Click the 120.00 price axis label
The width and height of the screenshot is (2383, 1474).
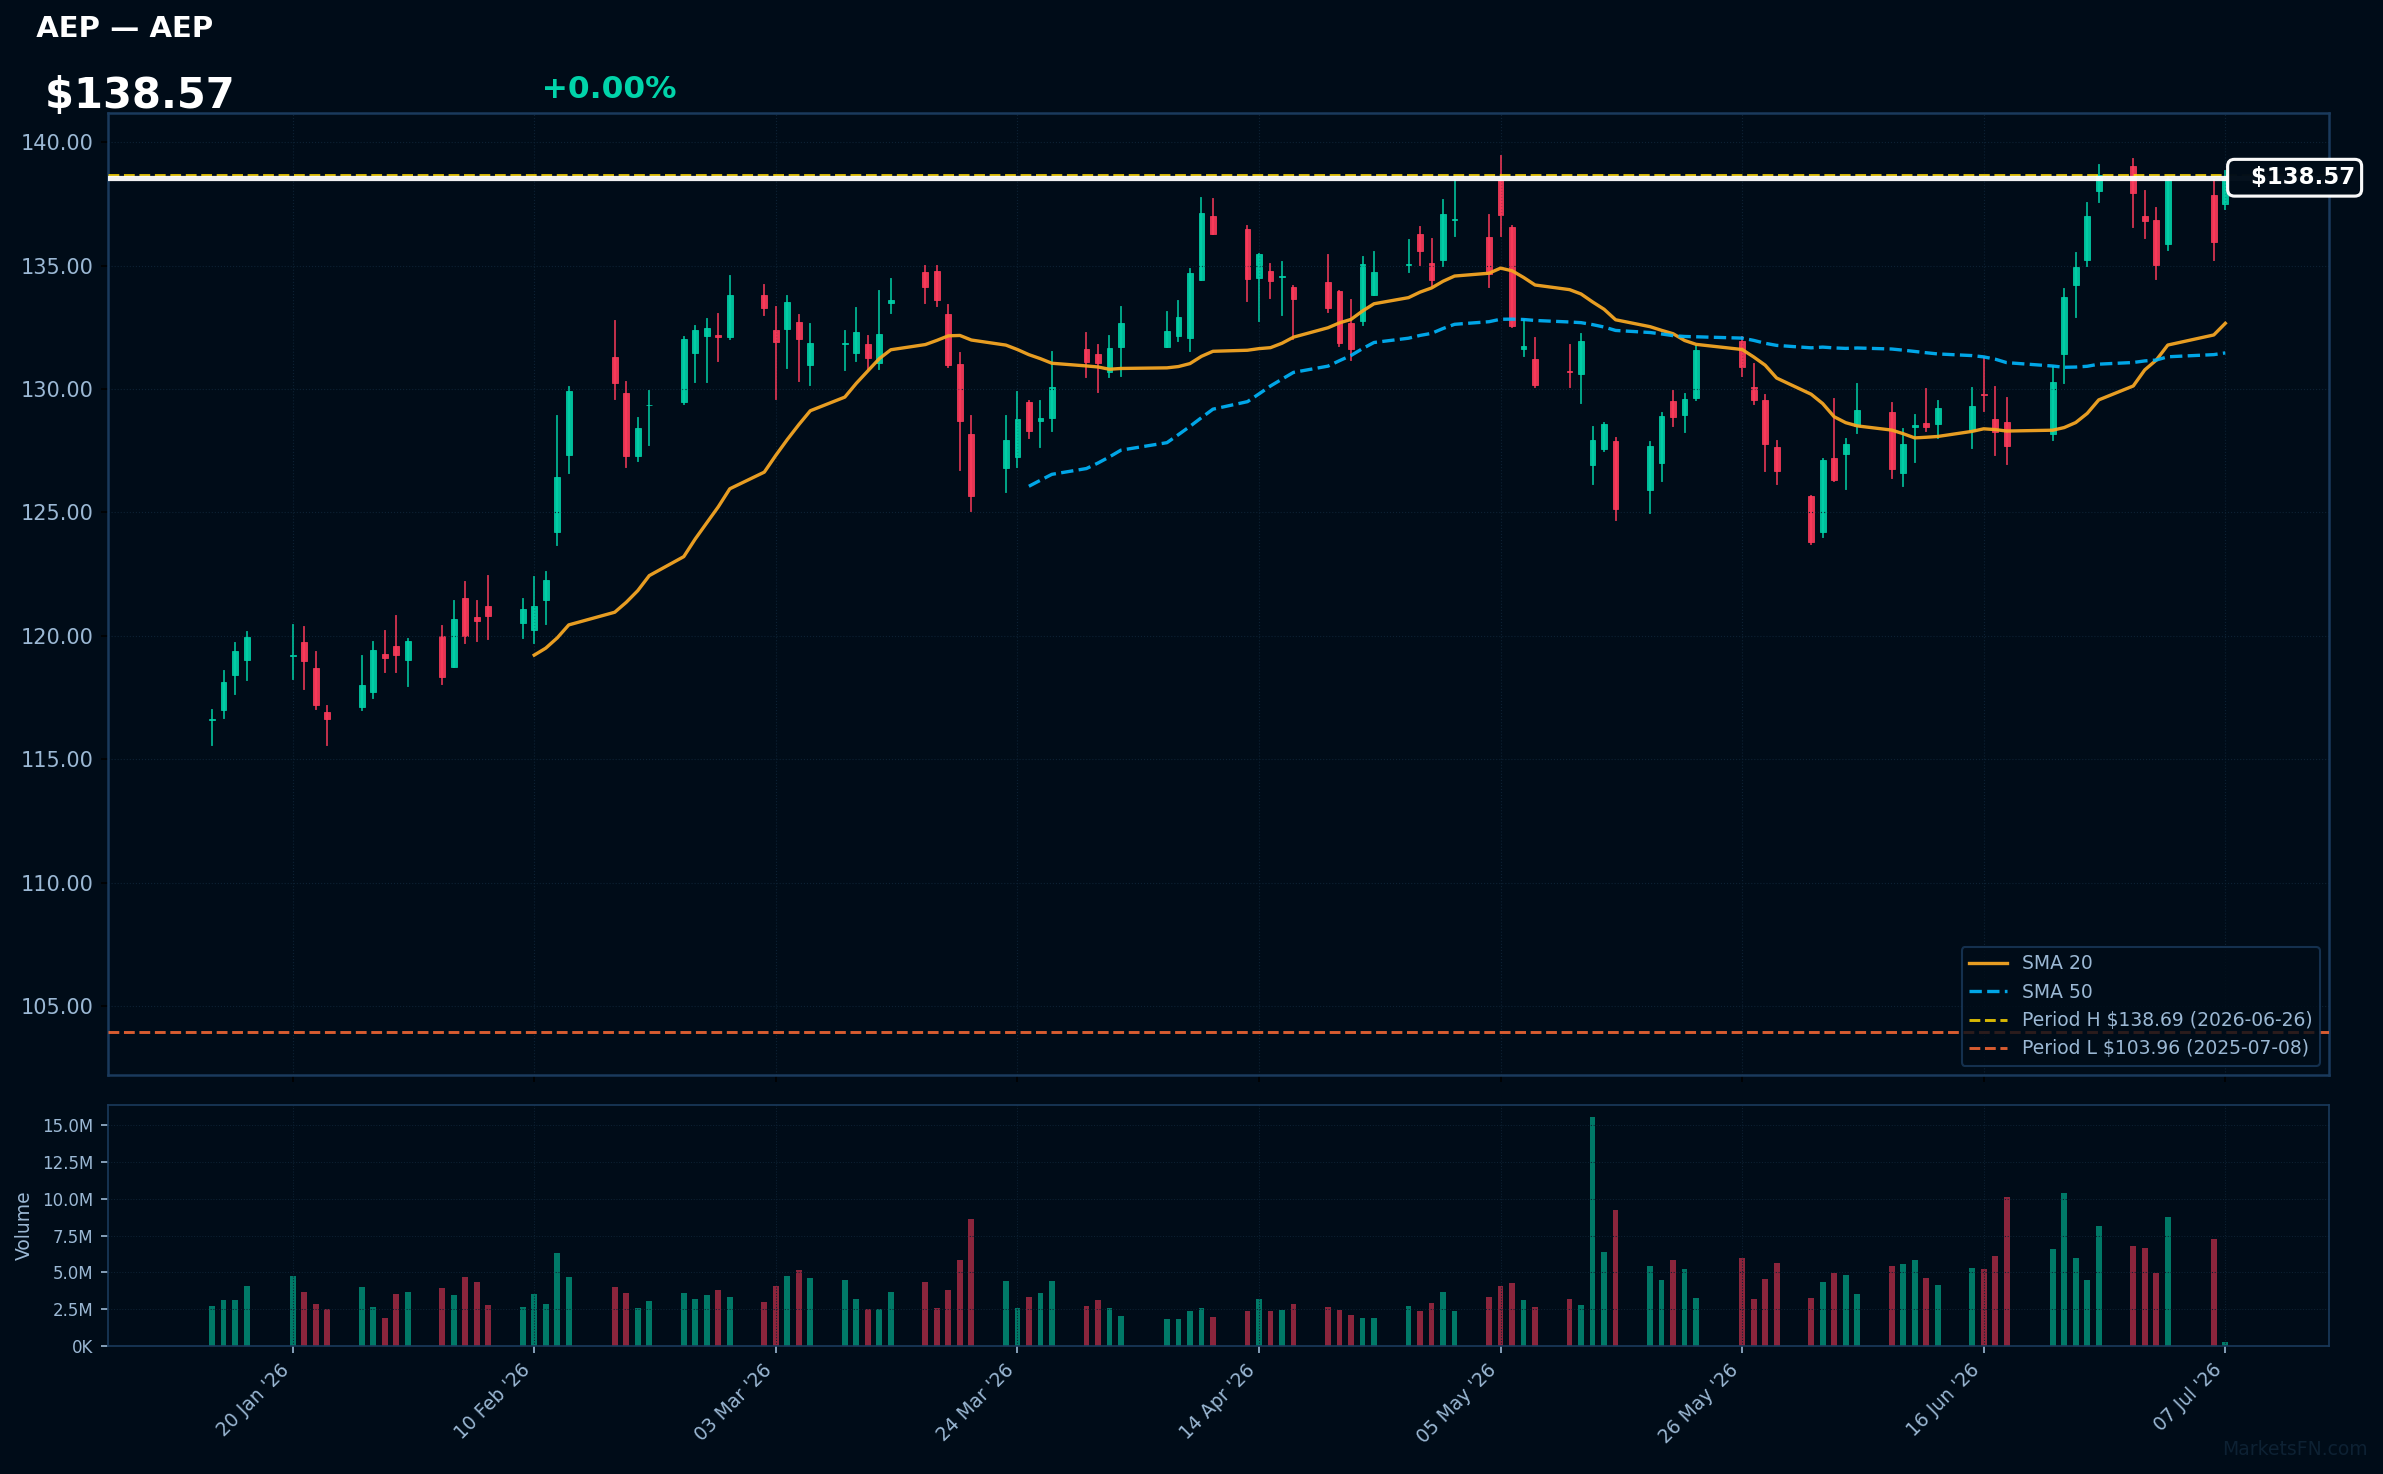(x=57, y=637)
